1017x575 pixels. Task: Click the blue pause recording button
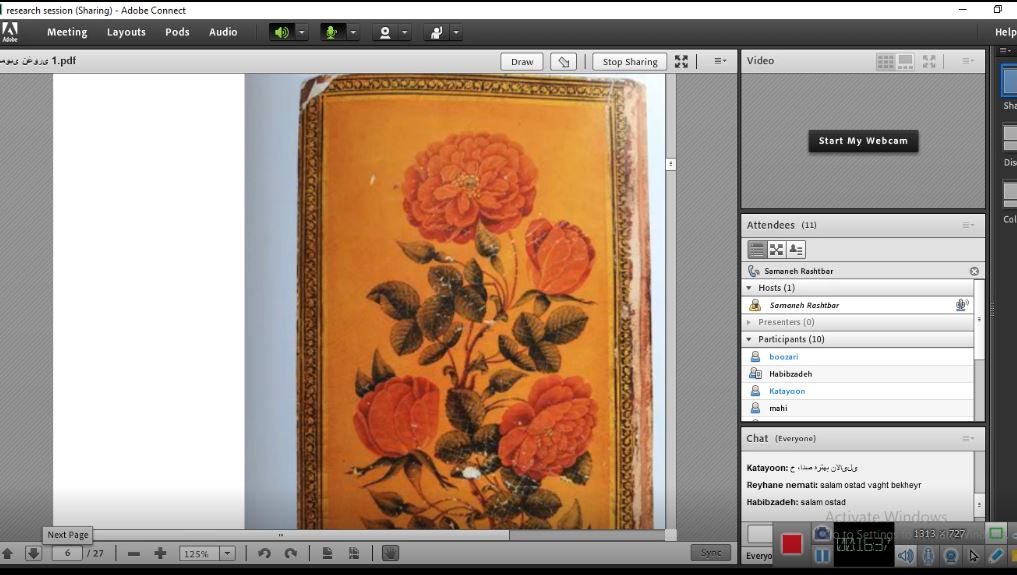pyautogui.click(x=822, y=556)
